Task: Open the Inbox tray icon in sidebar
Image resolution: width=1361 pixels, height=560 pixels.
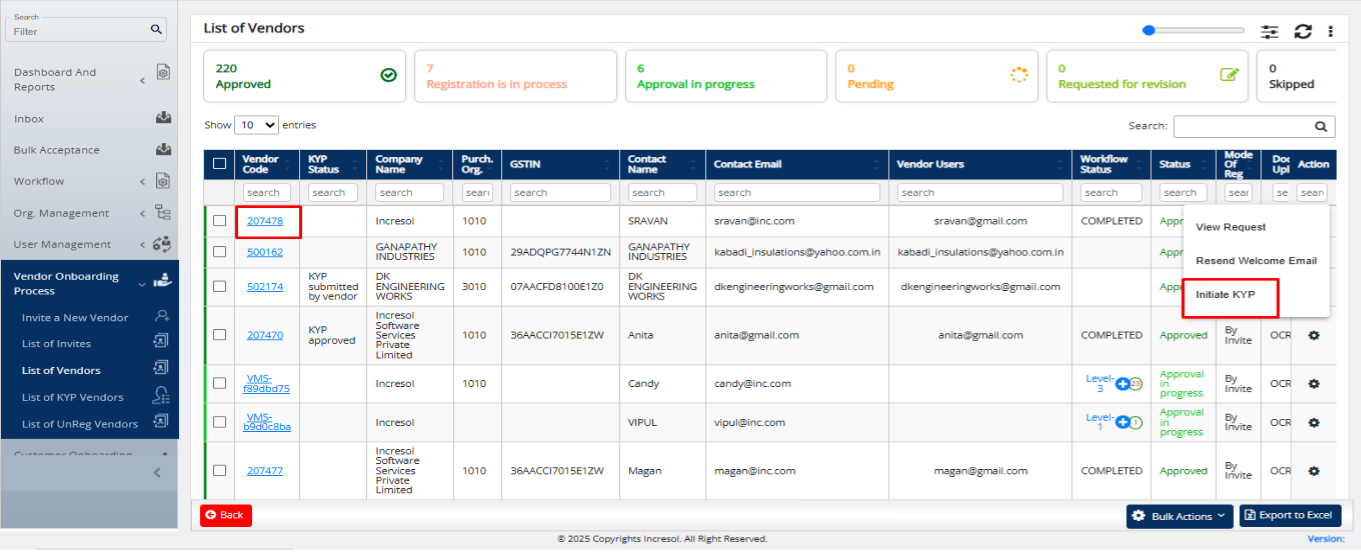Action: click(164, 118)
